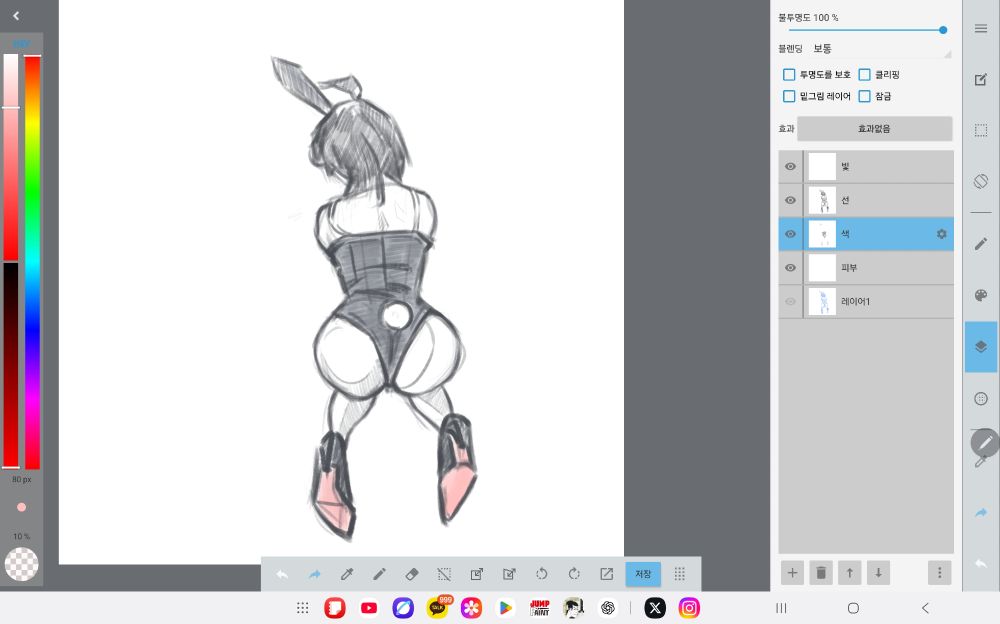The image size is (1000, 624).
Task: Click the white-to-red brush opacity bar
Action: pos(11,157)
